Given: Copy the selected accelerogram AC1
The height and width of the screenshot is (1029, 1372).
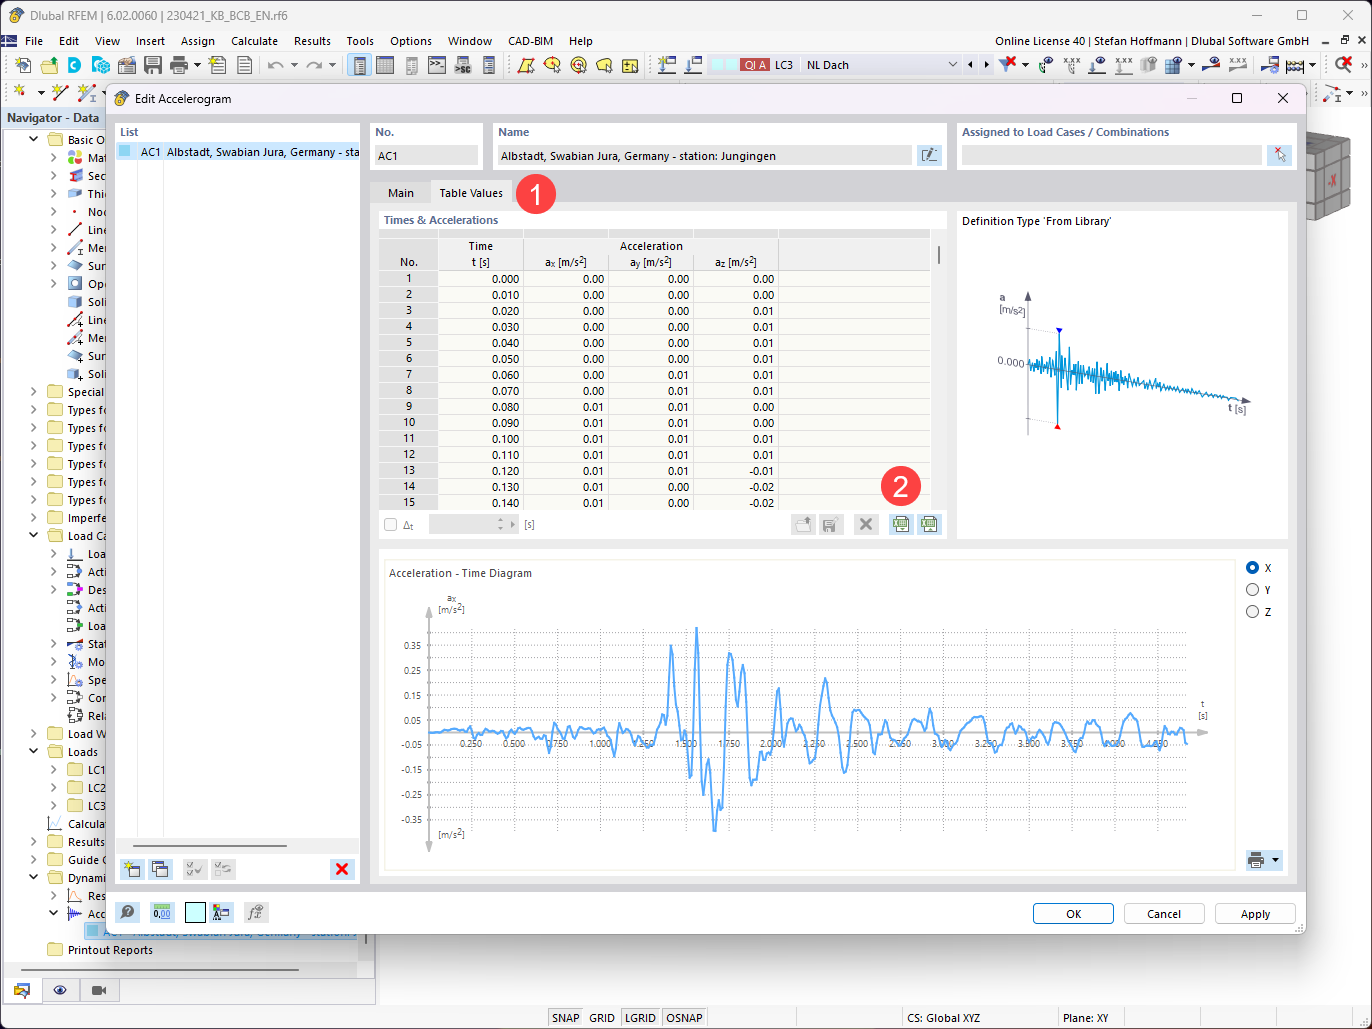Looking at the screenshot, I should (161, 869).
